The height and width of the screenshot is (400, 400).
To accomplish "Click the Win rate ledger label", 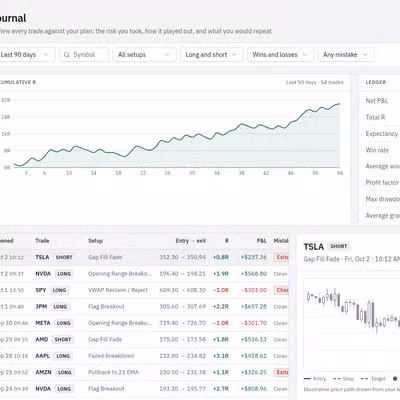I will click(x=377, y=150).
